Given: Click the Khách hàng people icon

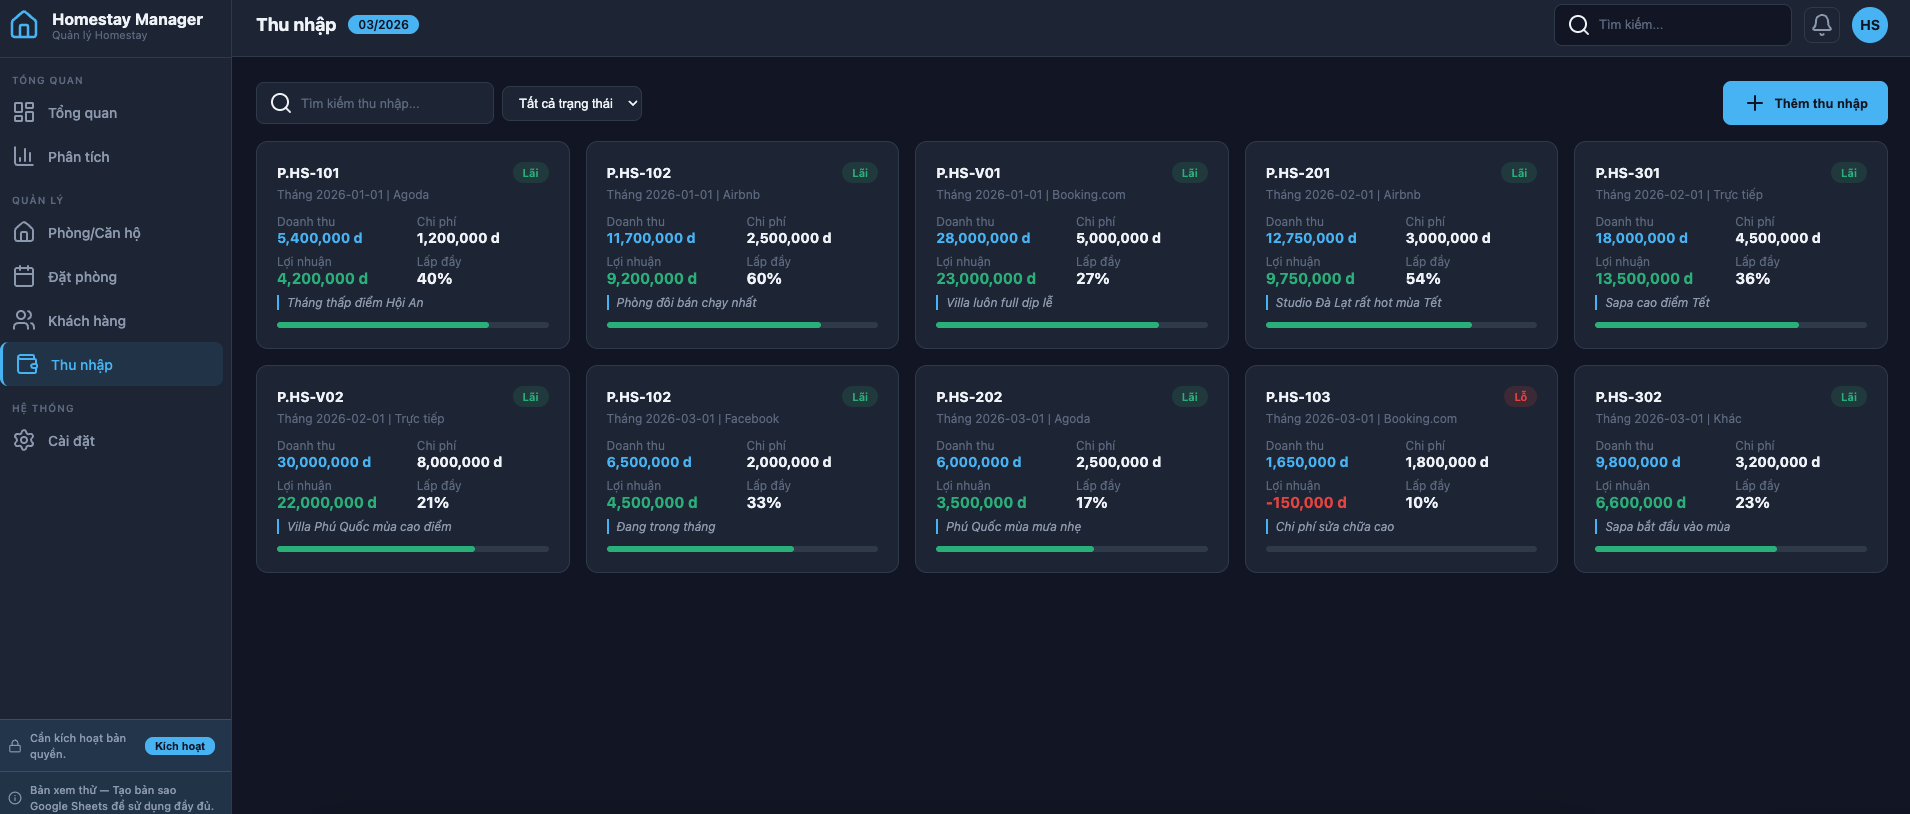Looking at the screenshot, I should tap(24, 321).
